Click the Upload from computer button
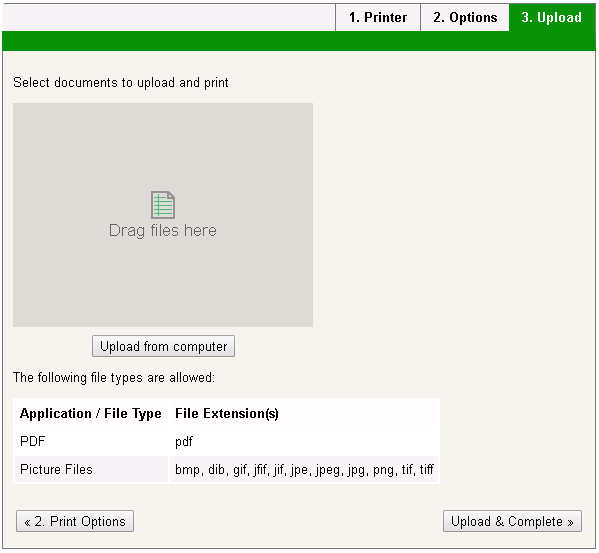The height and width of the screenshot is (553, 599). point(164,346)
